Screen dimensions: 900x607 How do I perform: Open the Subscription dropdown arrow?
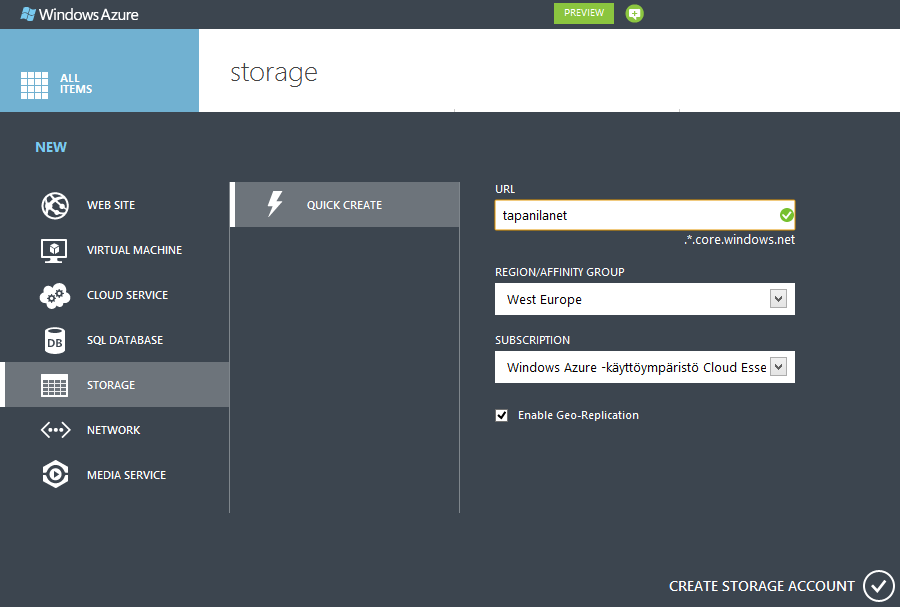(x=778, y=367)
